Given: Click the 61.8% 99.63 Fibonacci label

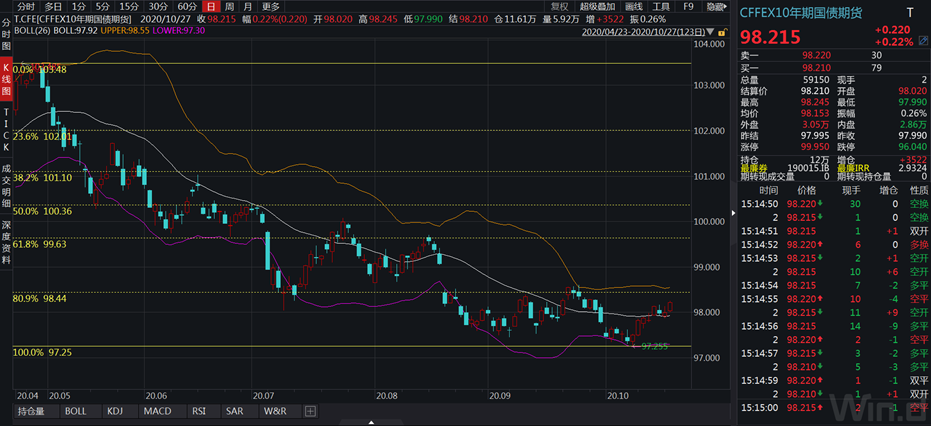Looking at the screenshot, I should [40, 244].
